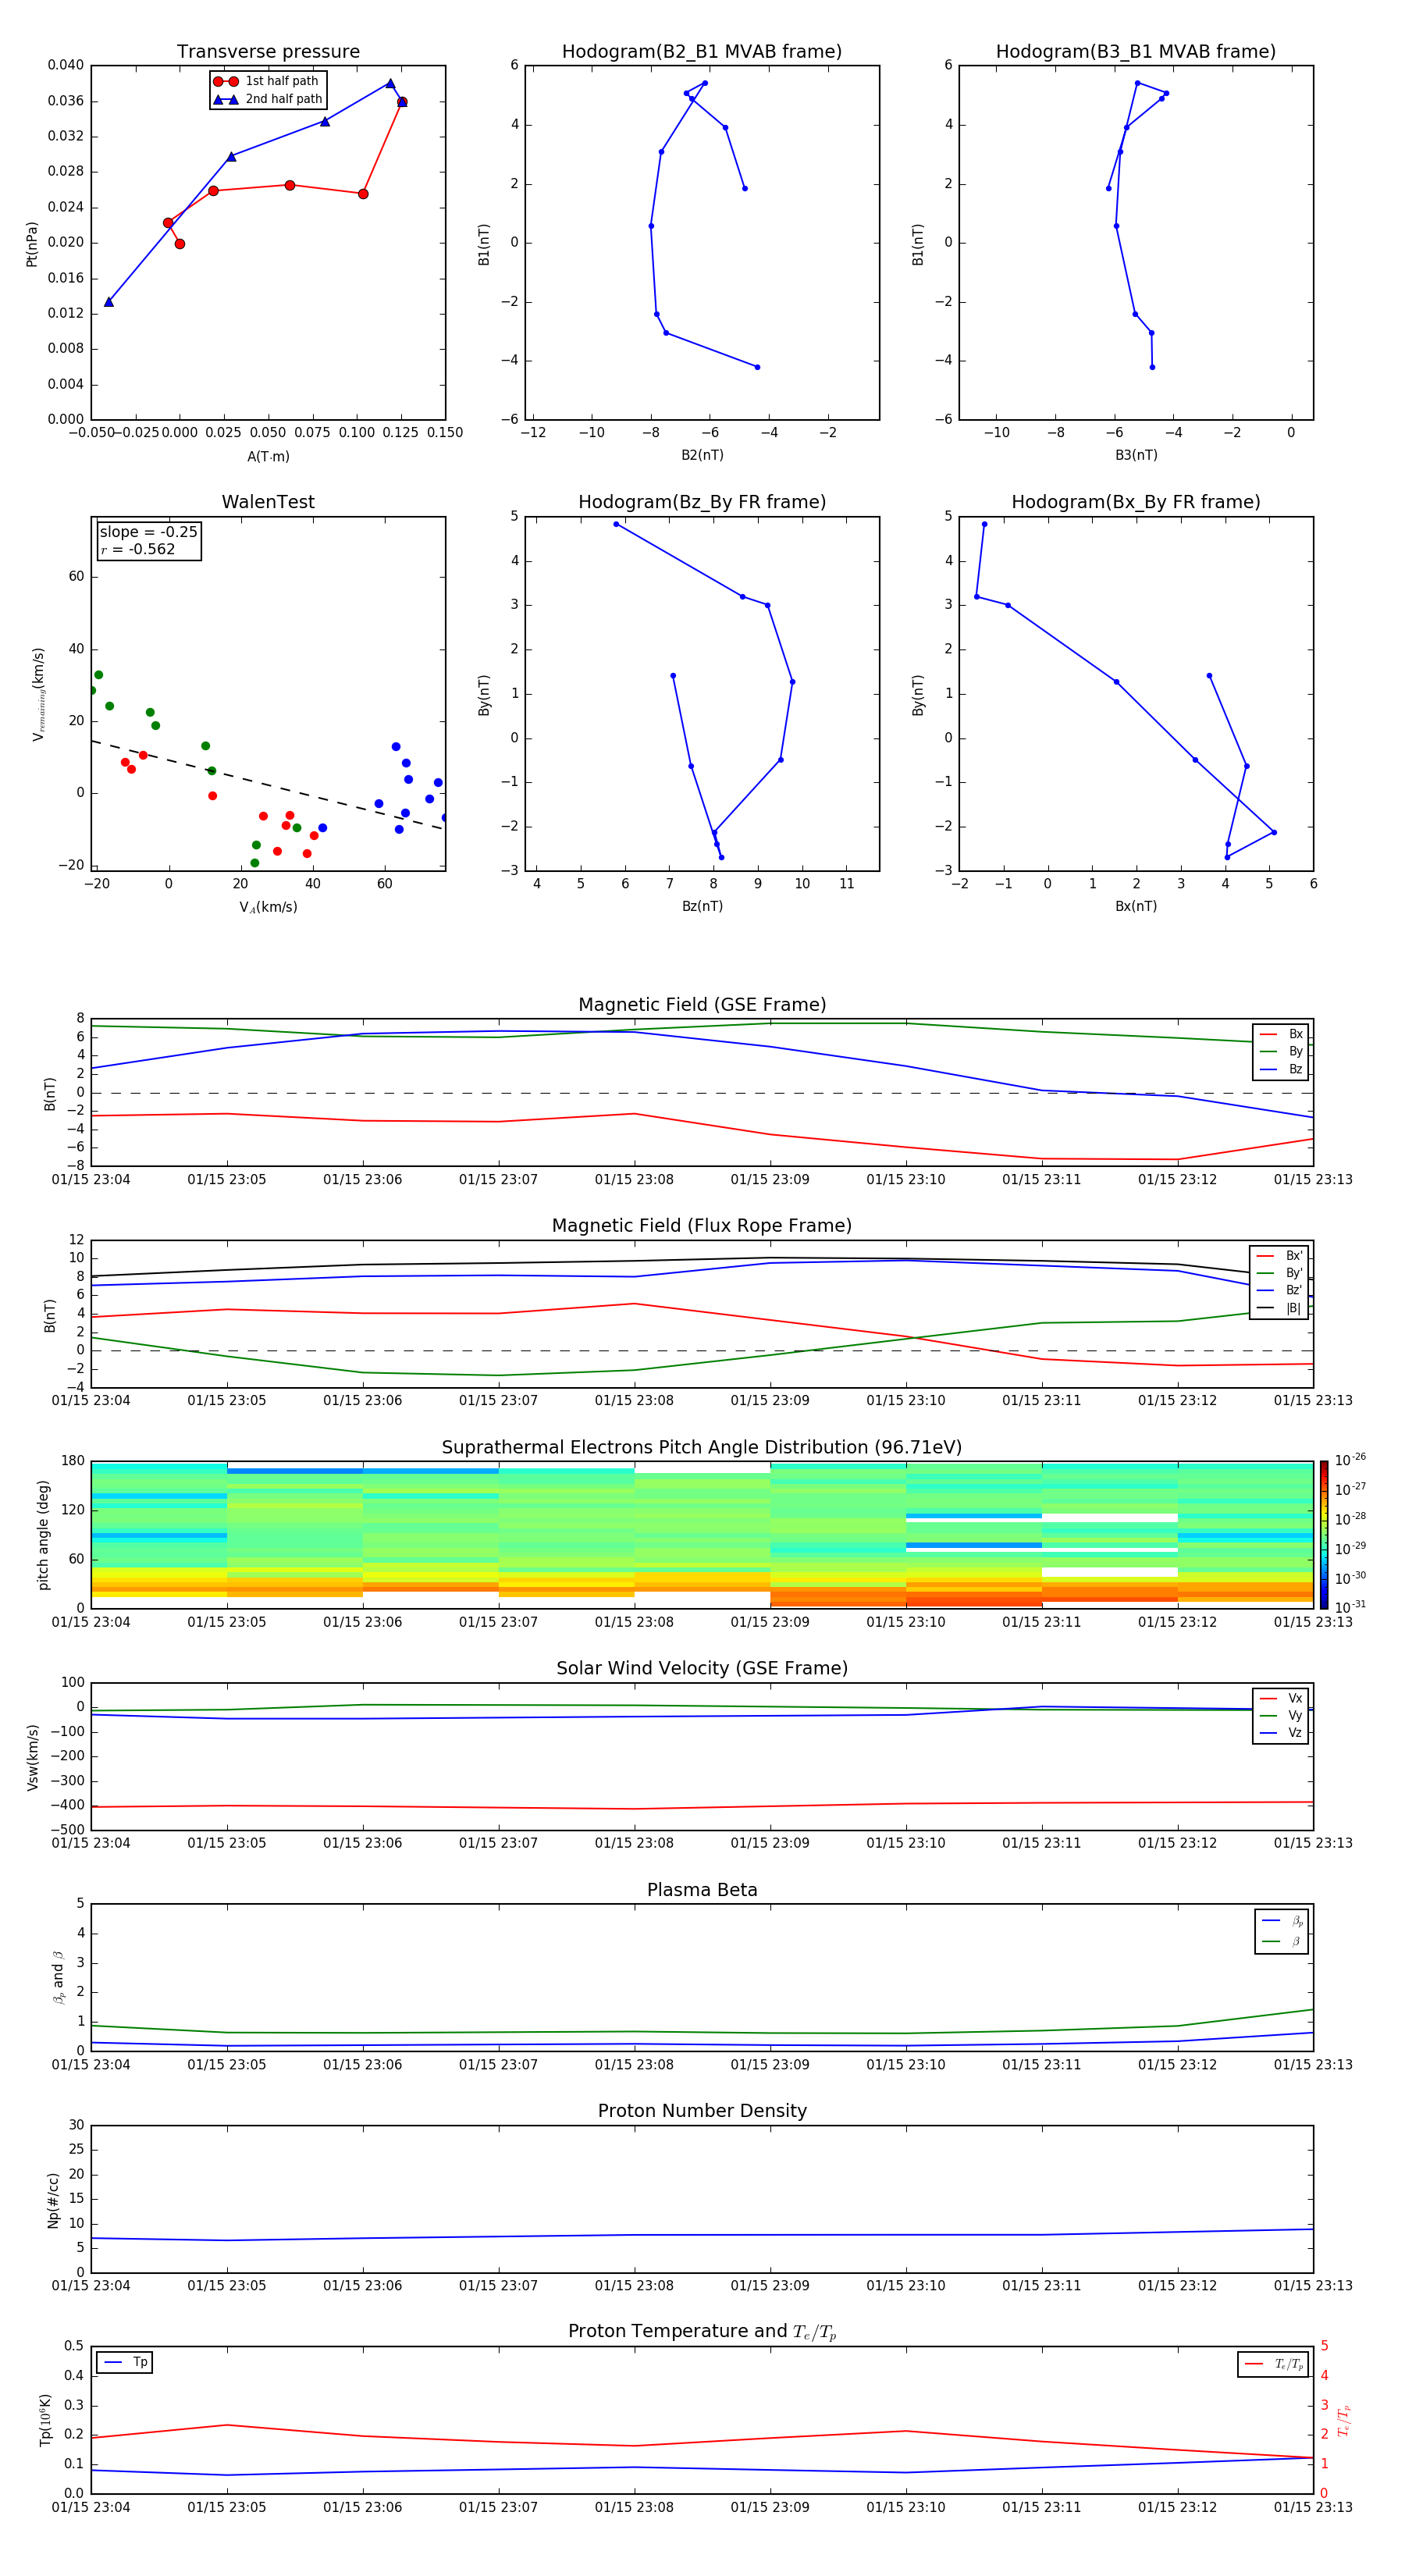Click the "2nd half path" legend entry
This screenshot has height=2576, width=1405.
point(267,99)
